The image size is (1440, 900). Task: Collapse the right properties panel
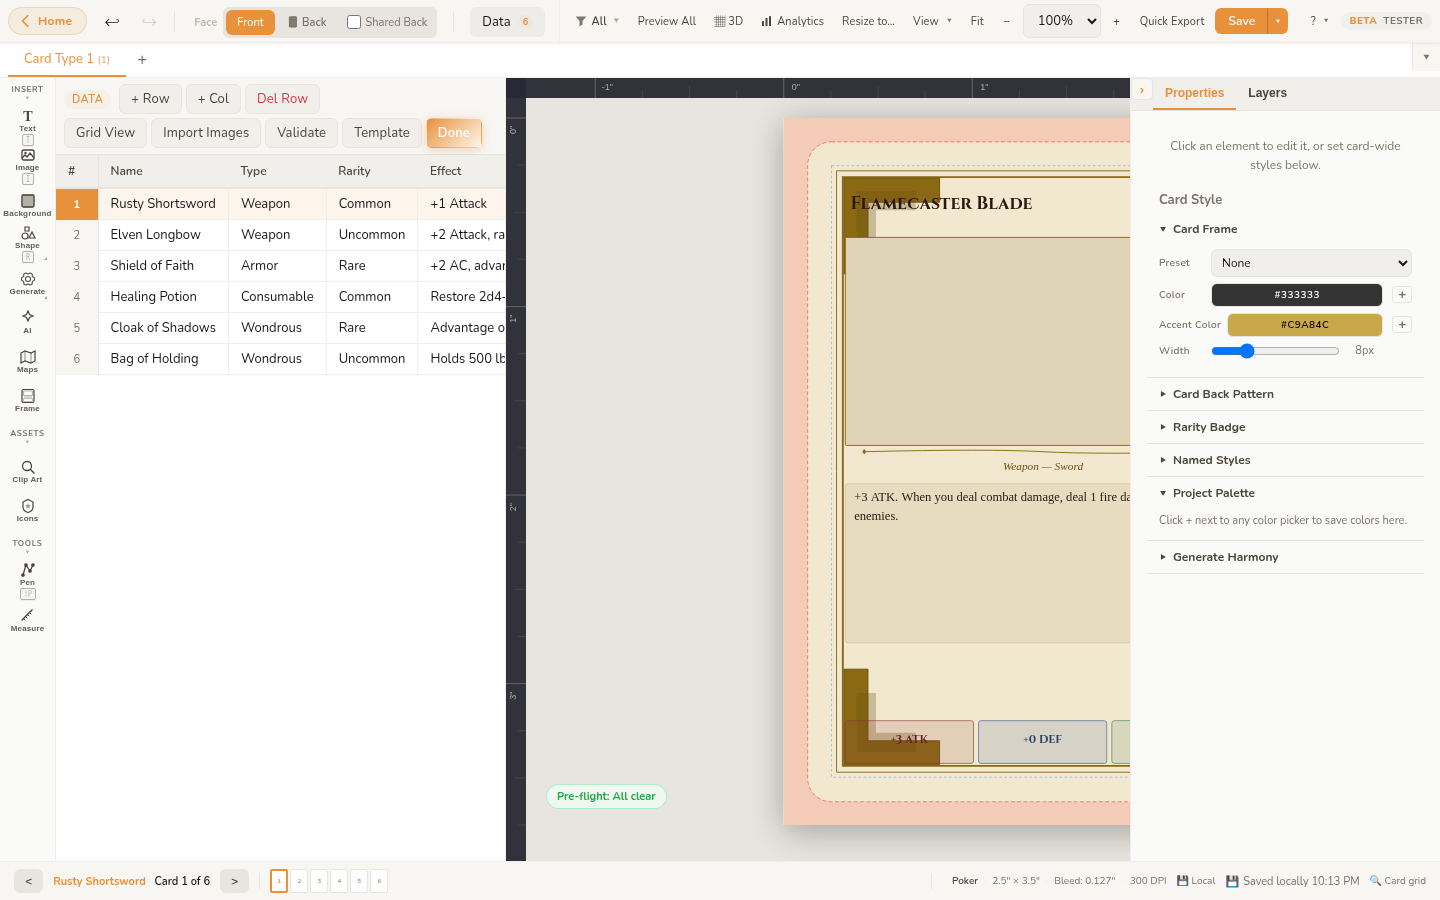[x=1142, y=90]
